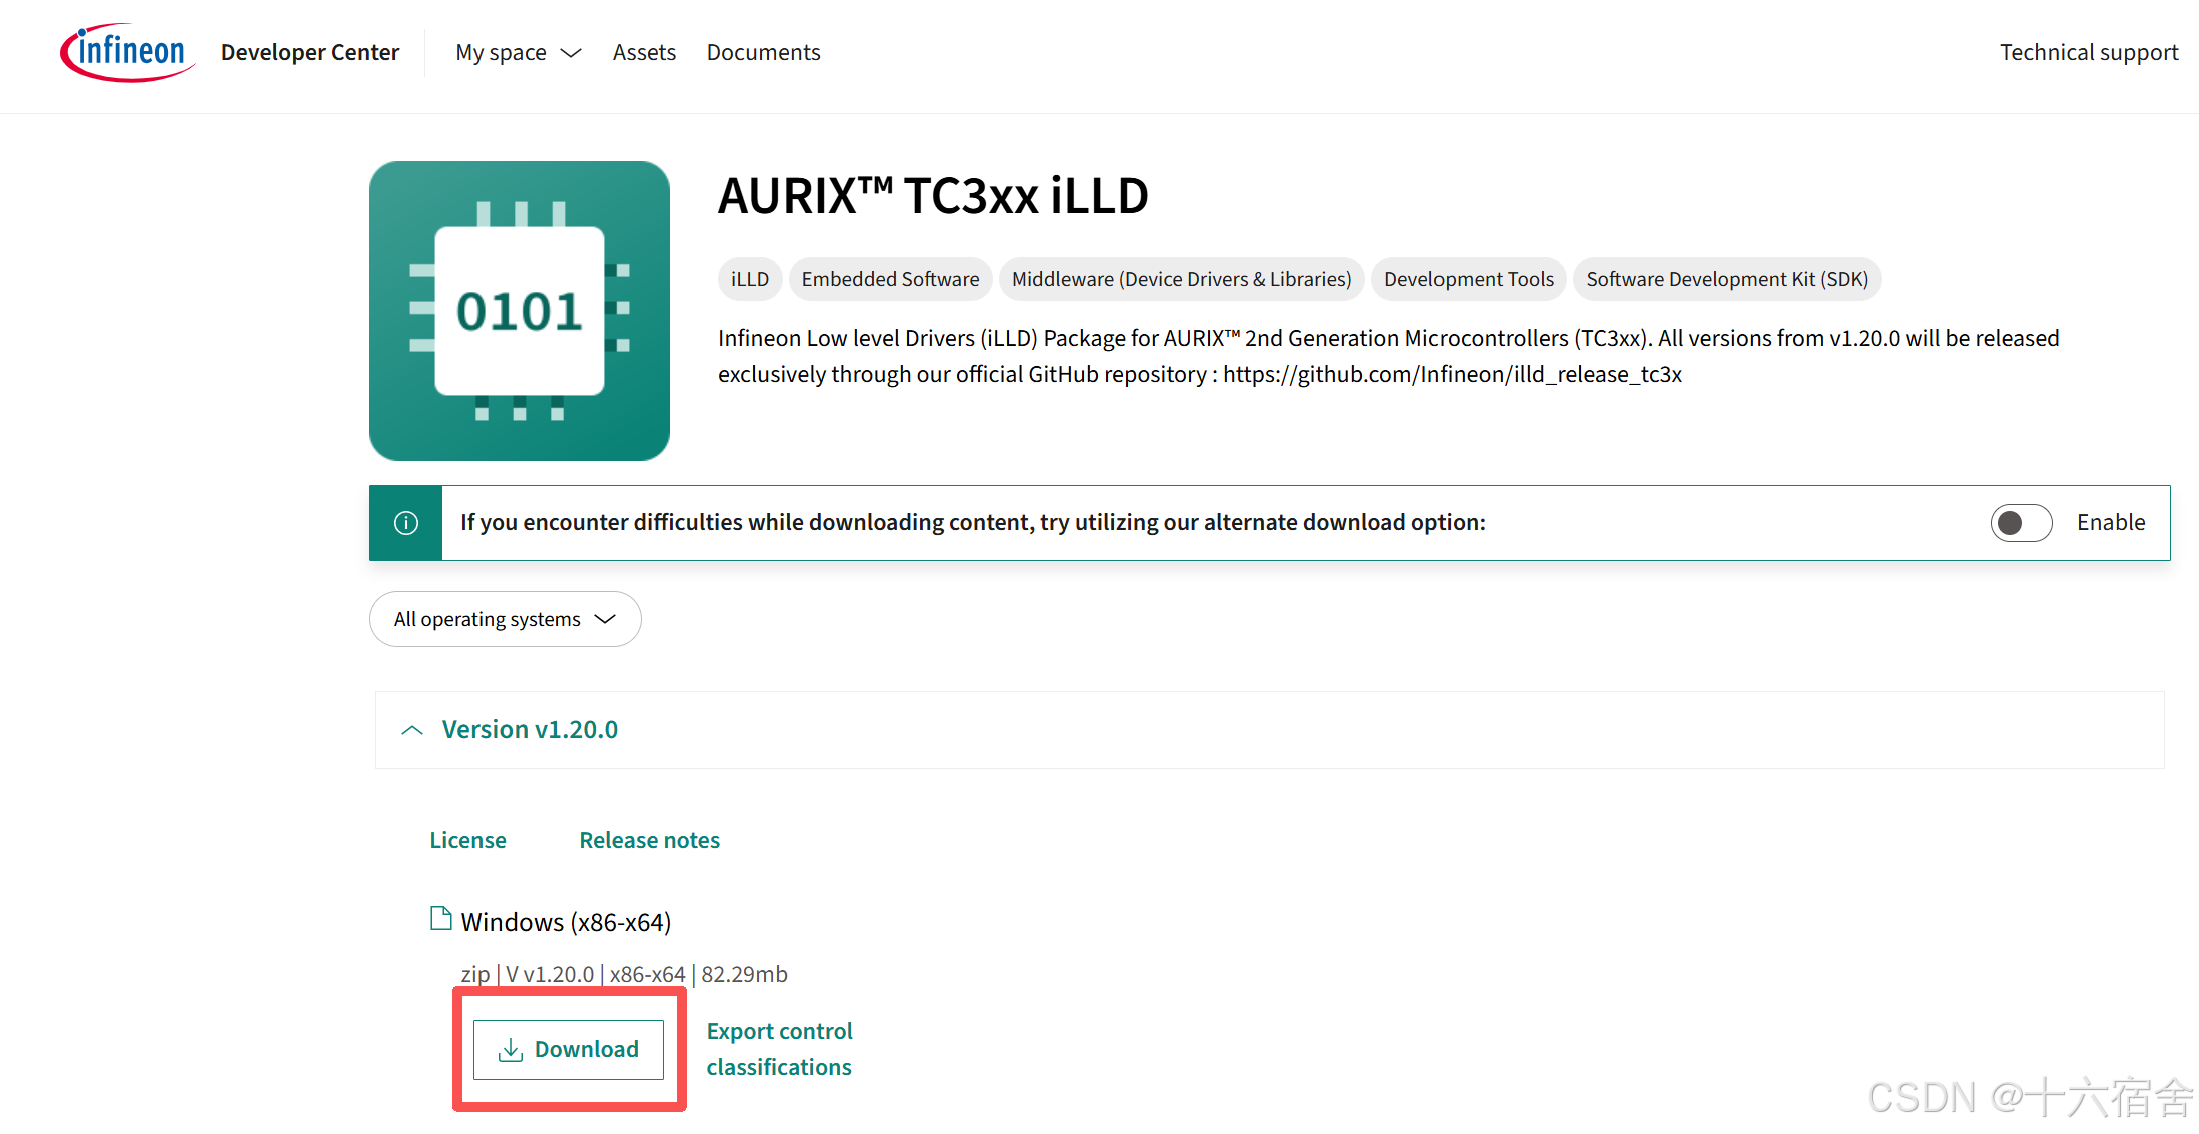Open the Assets menu item
This screenshot has width=2199, height=1134.
point(644,52)
